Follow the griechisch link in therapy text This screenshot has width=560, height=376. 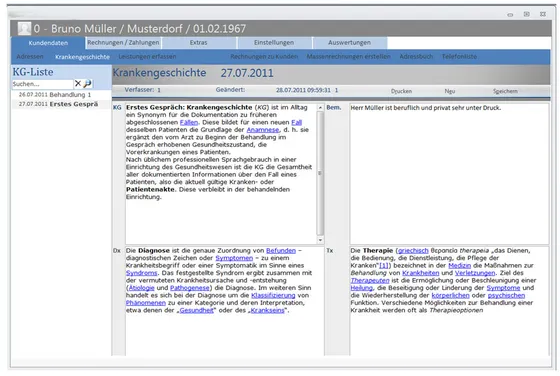(413, 251)
